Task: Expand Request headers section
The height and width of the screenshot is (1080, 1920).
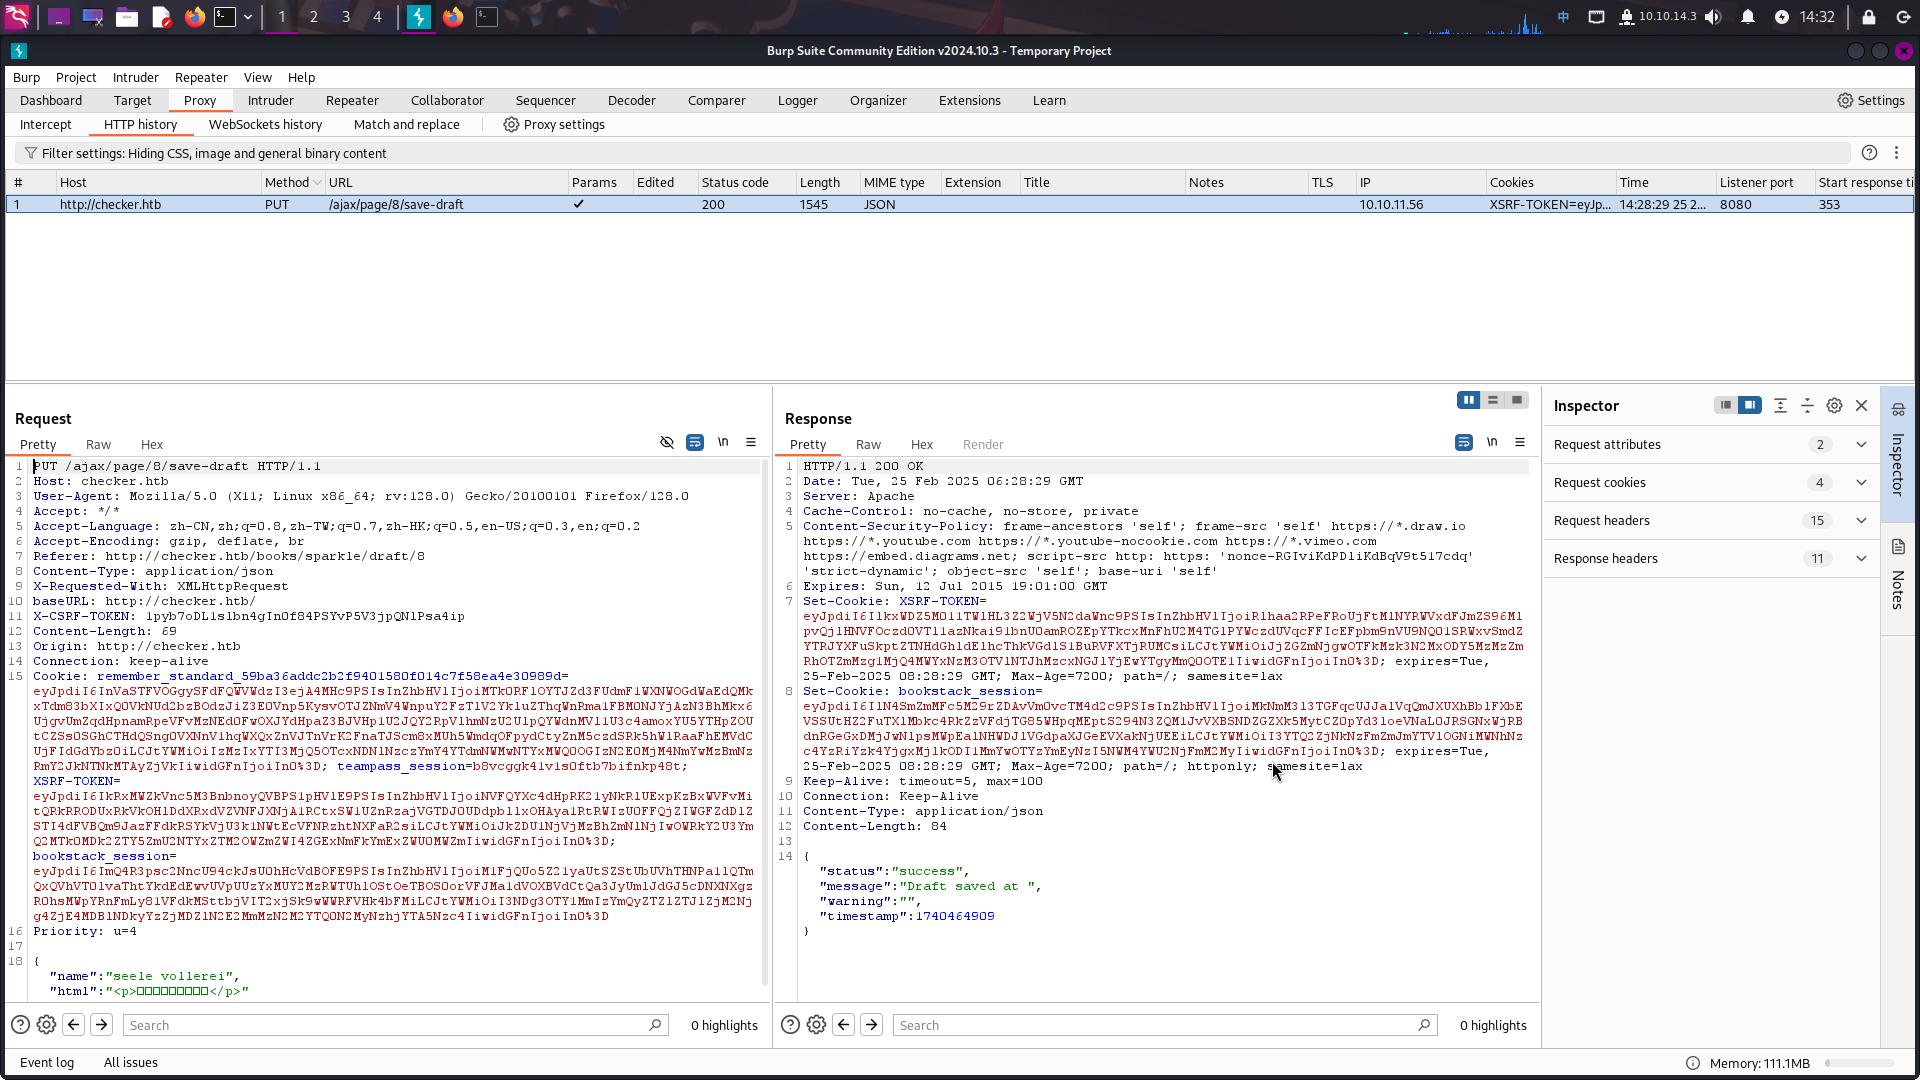Action: tap(1861, 521)
